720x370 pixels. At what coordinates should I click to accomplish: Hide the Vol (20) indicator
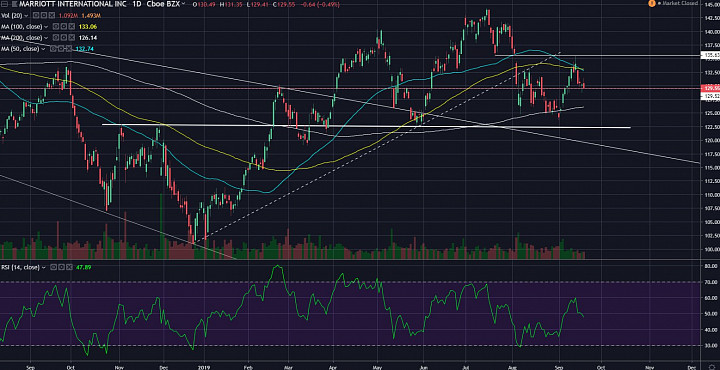pos(35,15)
